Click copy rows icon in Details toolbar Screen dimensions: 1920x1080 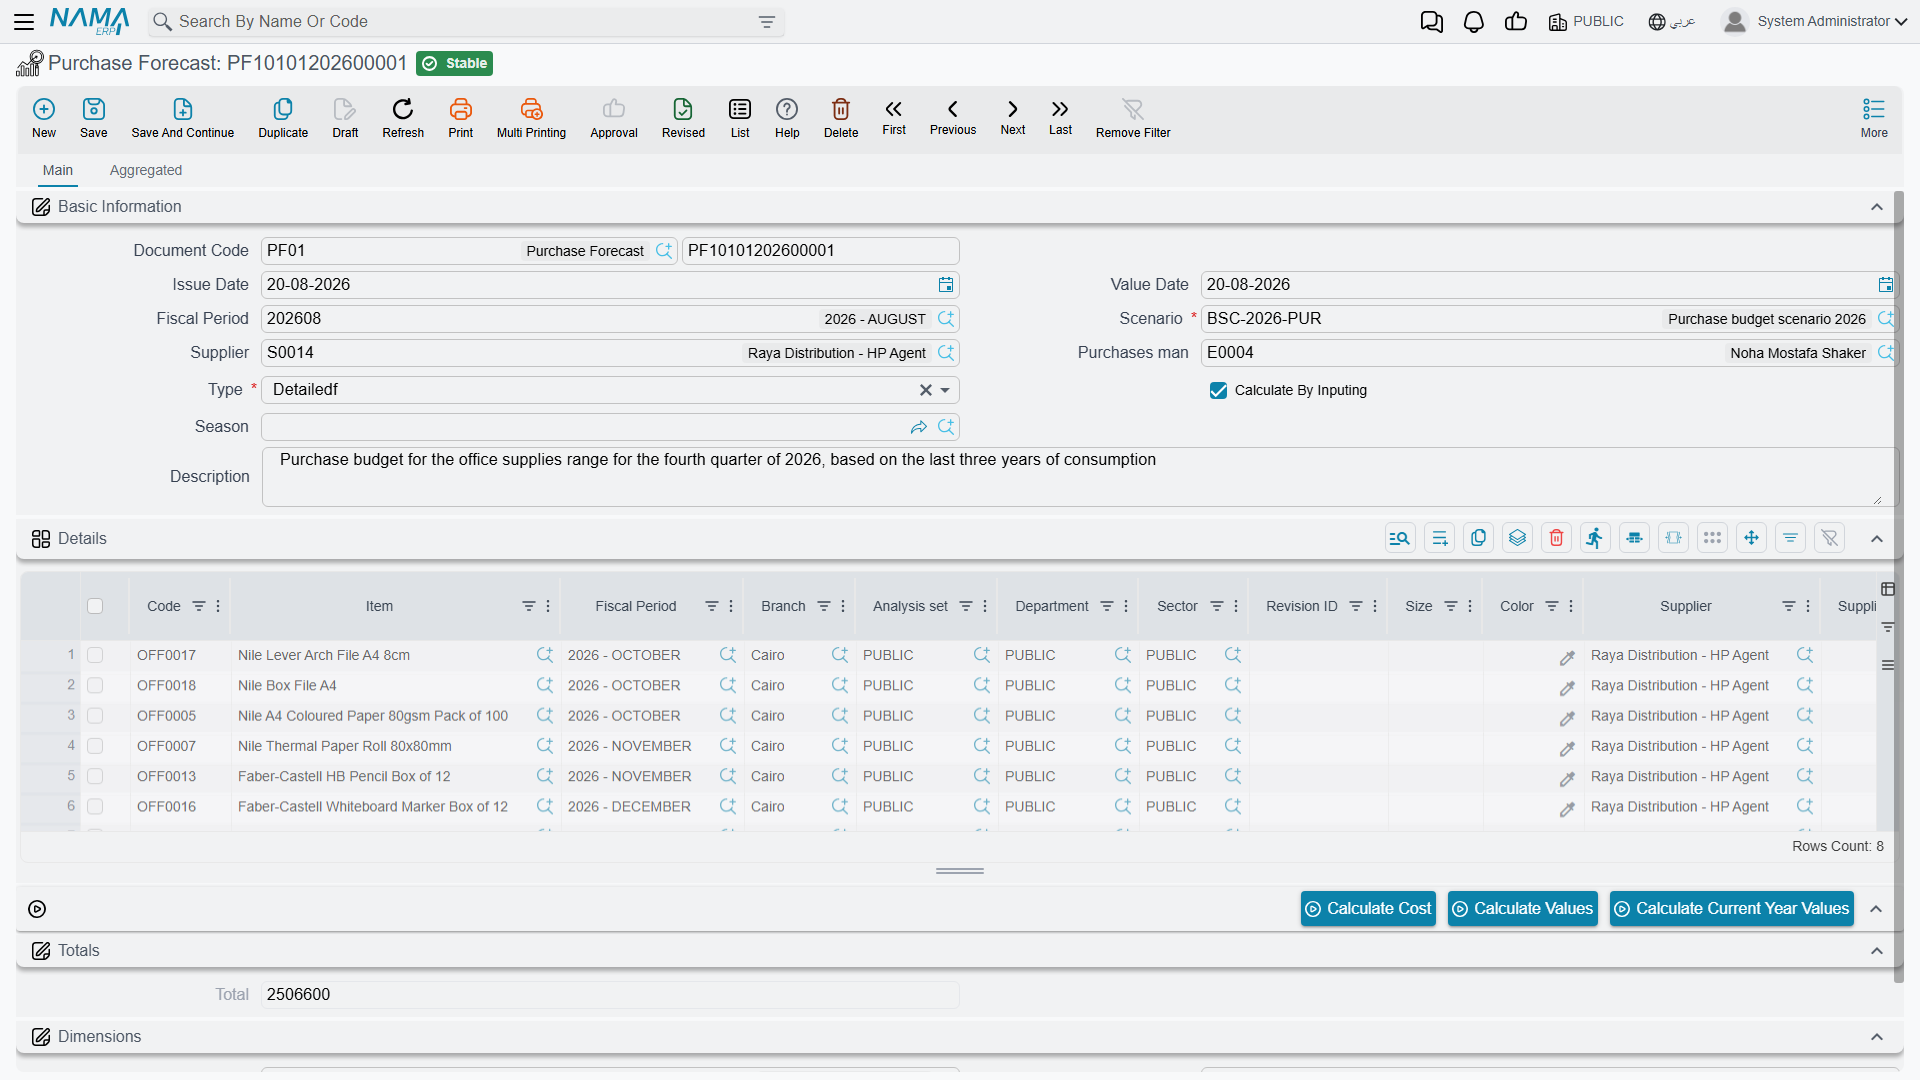tap(1478, 538)
